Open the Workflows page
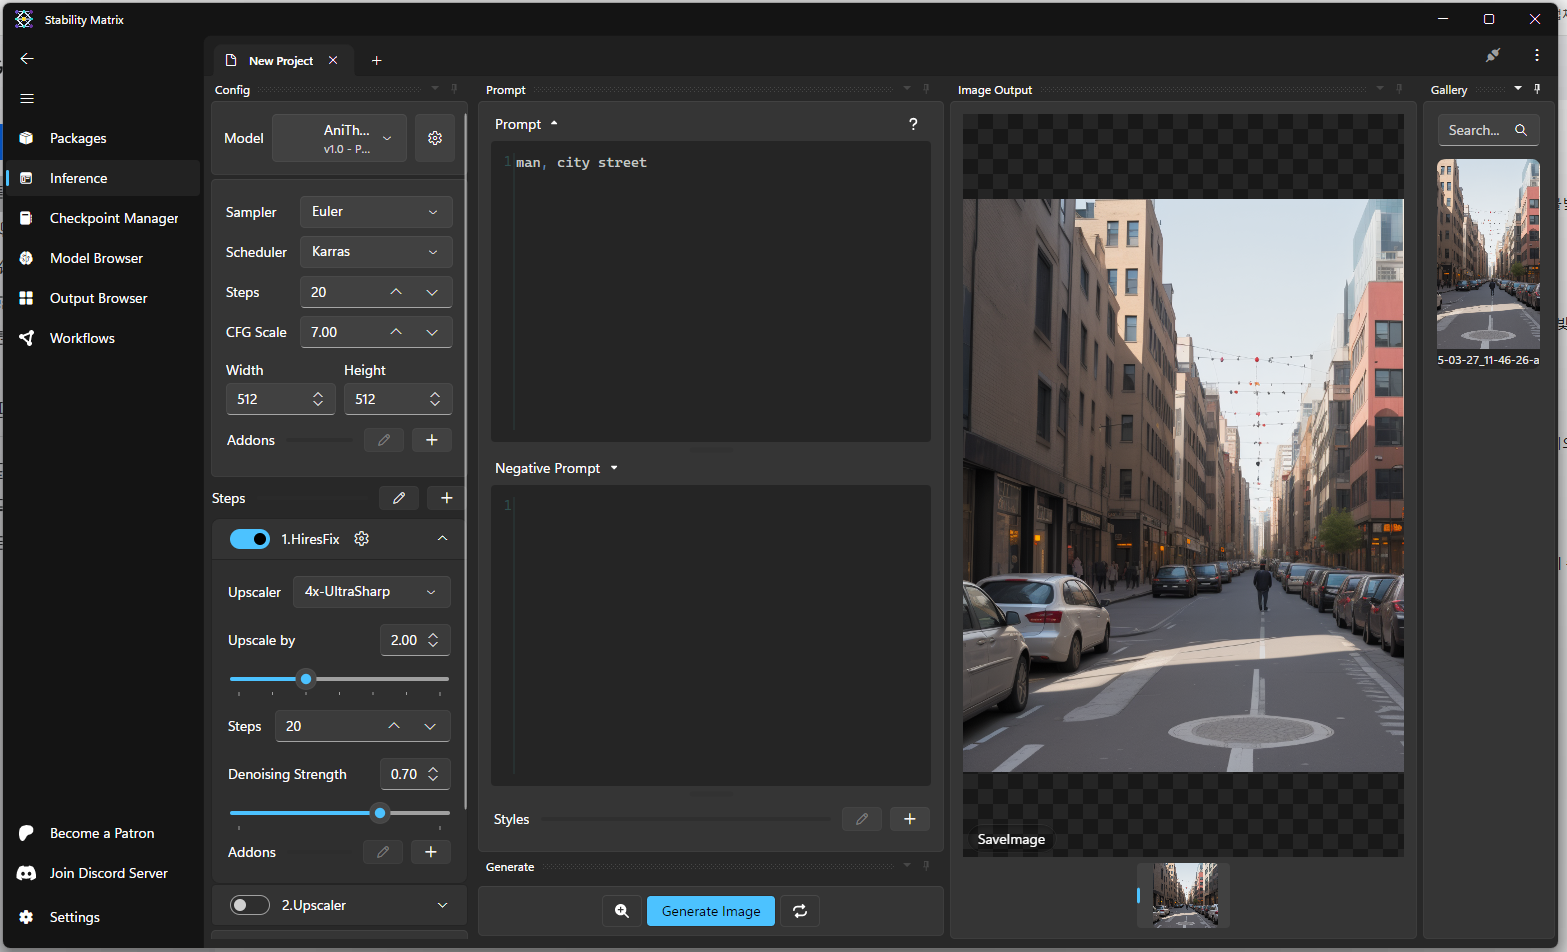The height and width of the screenshot is (952, 1567). pyautogui.click(x=102, y=338)
